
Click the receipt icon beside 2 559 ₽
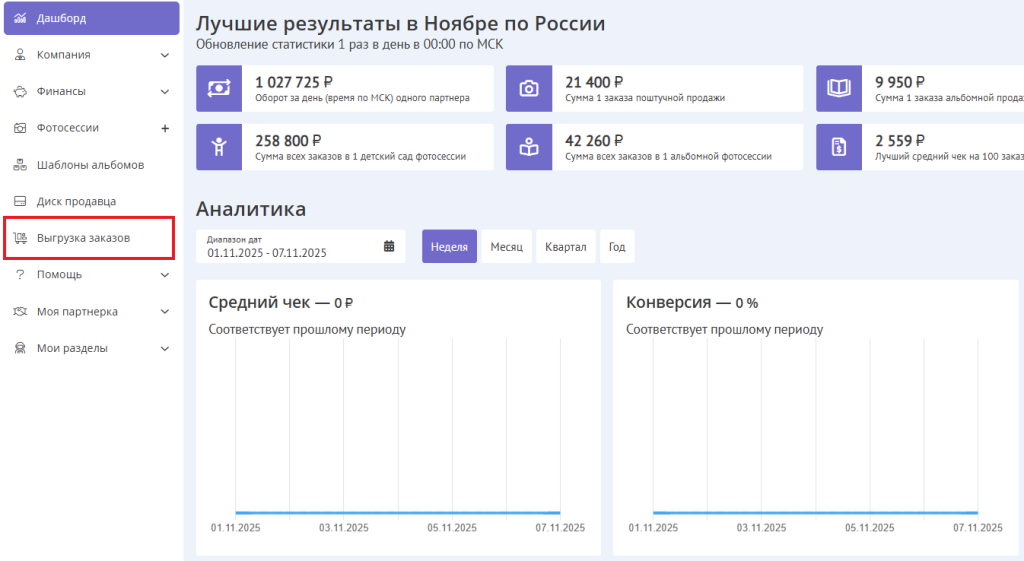[838, 147]
